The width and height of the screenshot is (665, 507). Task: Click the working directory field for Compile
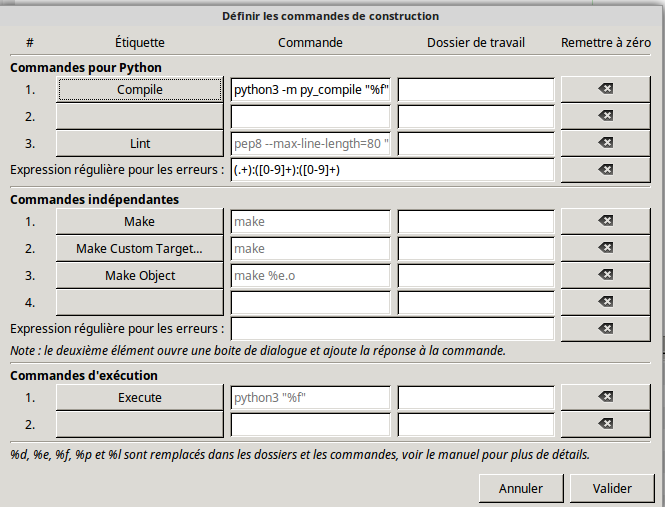click(x=476, y=89)
